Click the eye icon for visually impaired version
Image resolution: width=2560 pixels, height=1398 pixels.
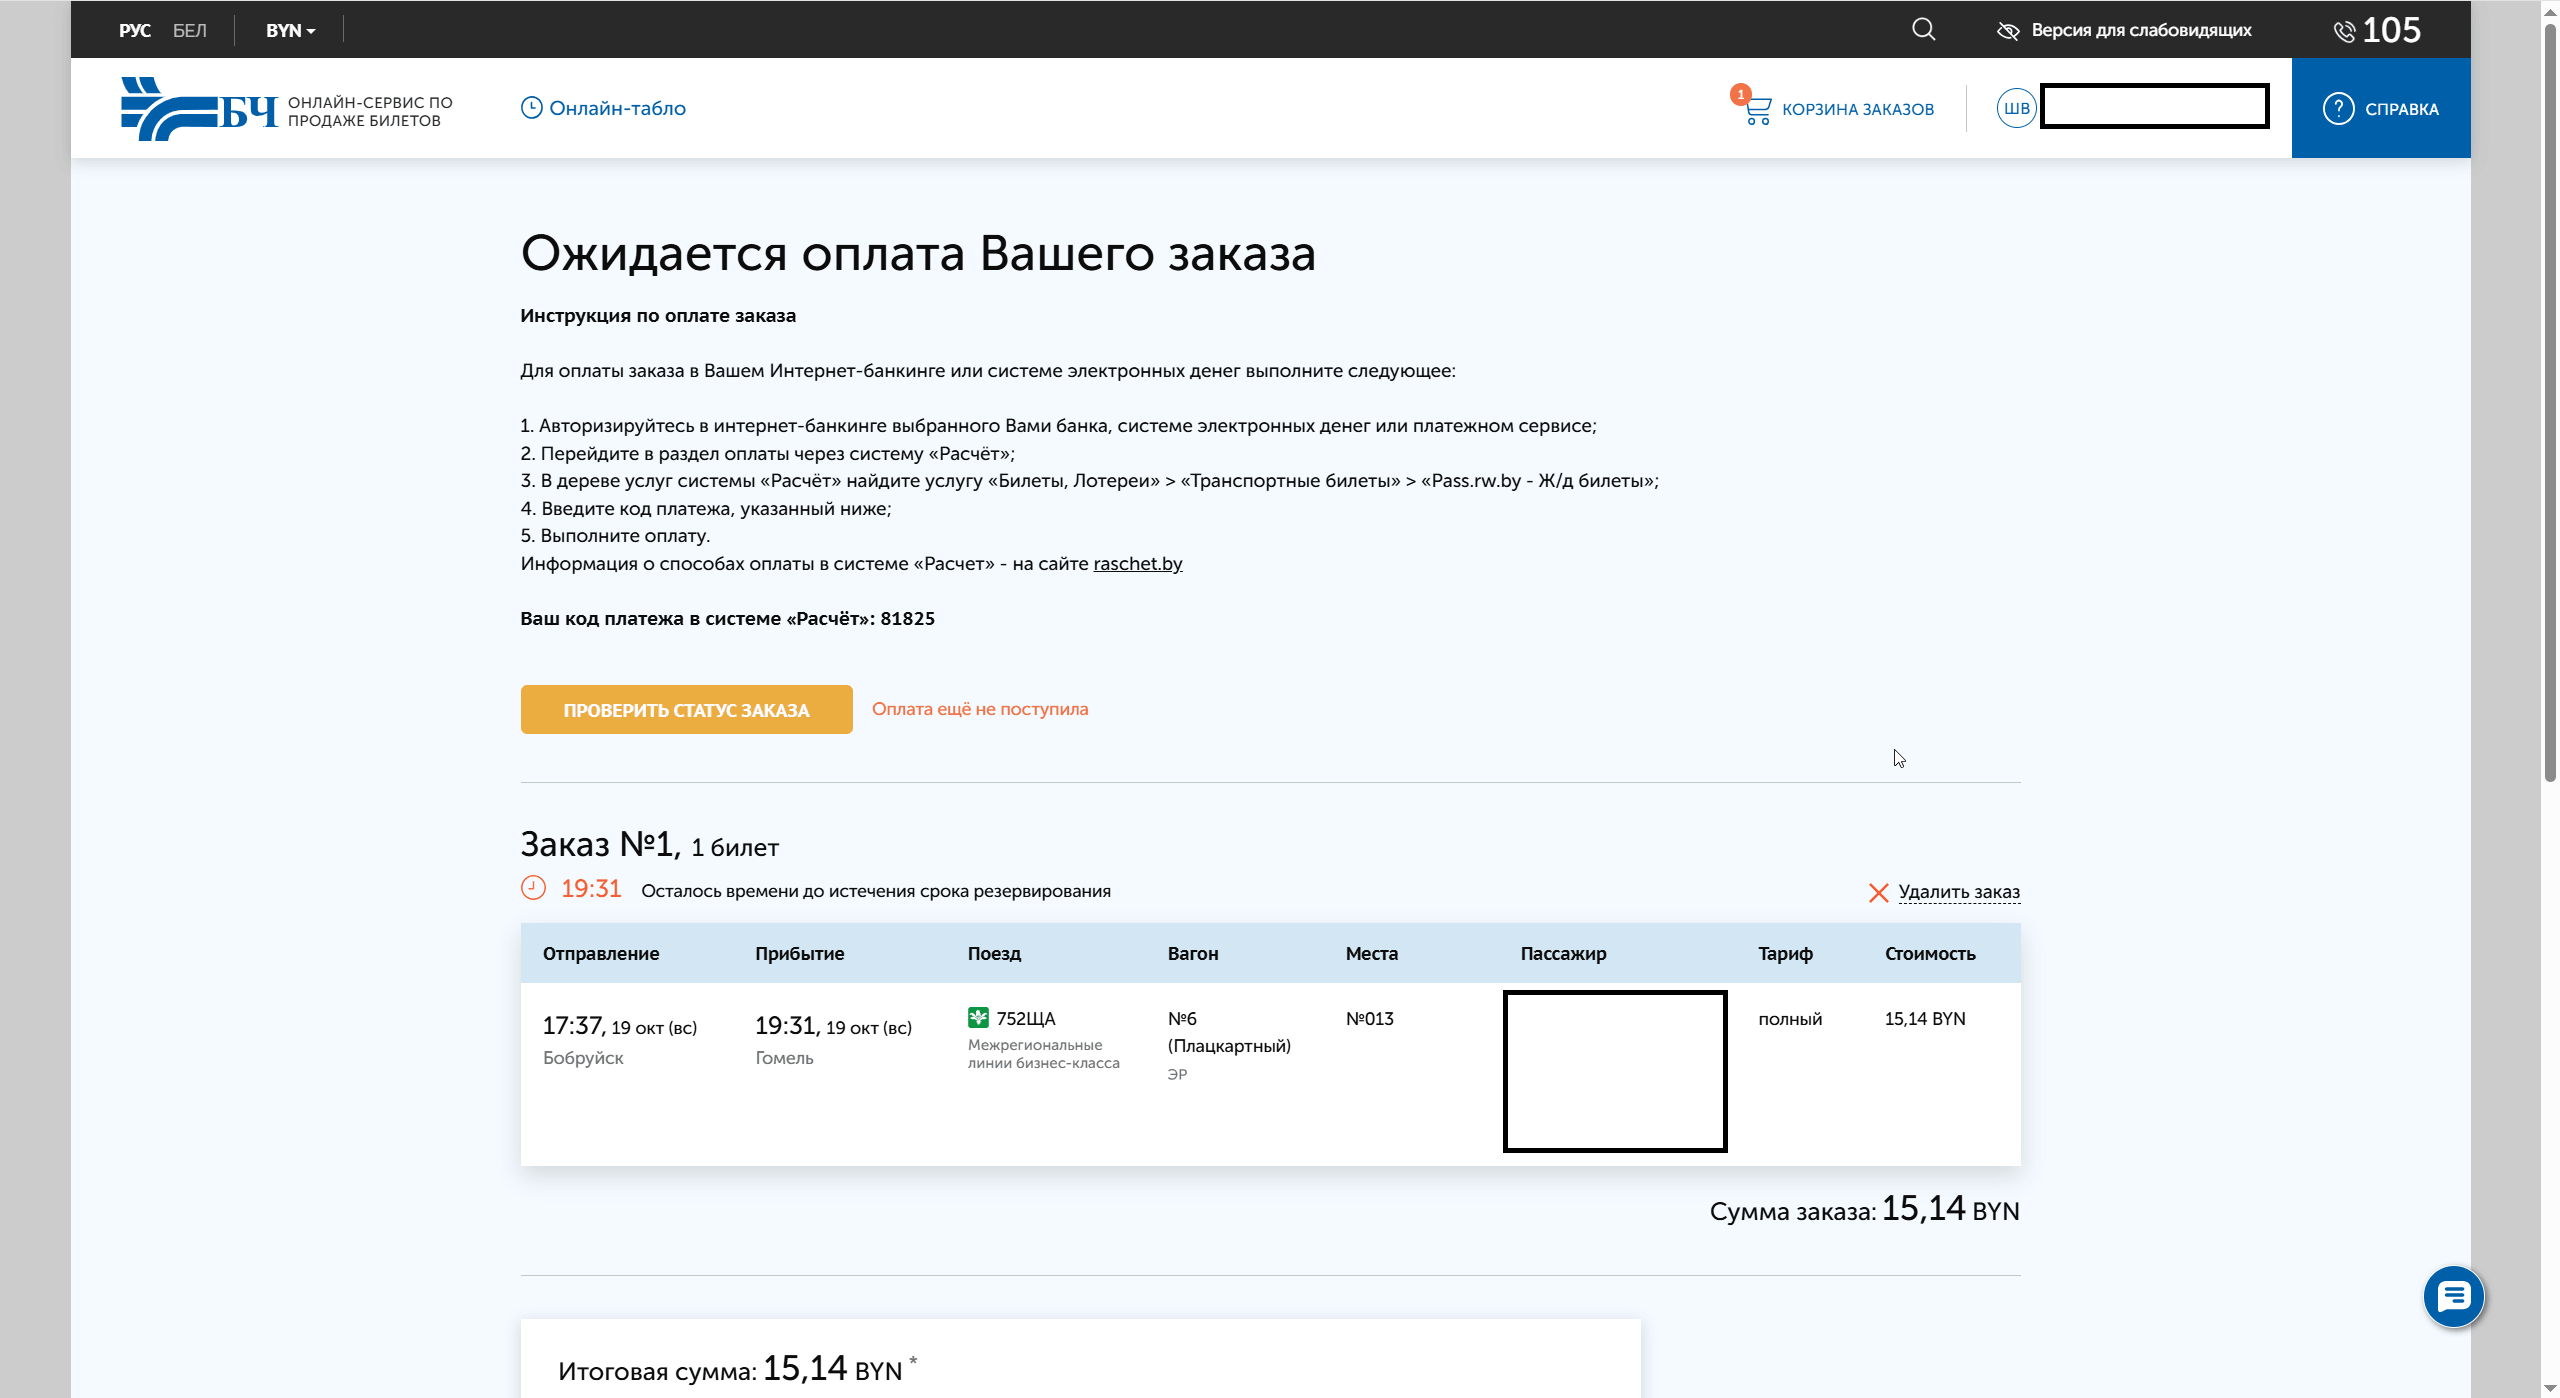[2007, 31]
